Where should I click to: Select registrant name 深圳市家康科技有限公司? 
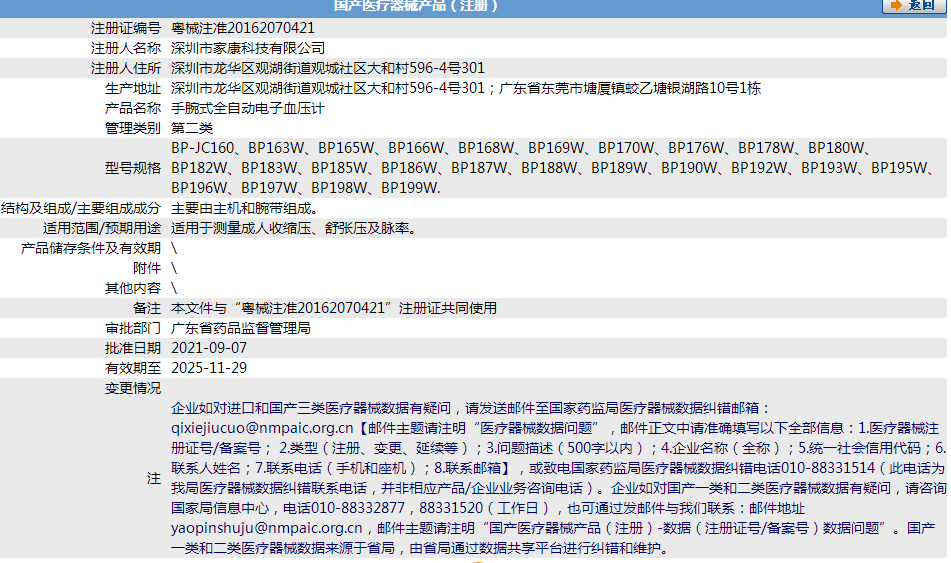pos(248,48)
